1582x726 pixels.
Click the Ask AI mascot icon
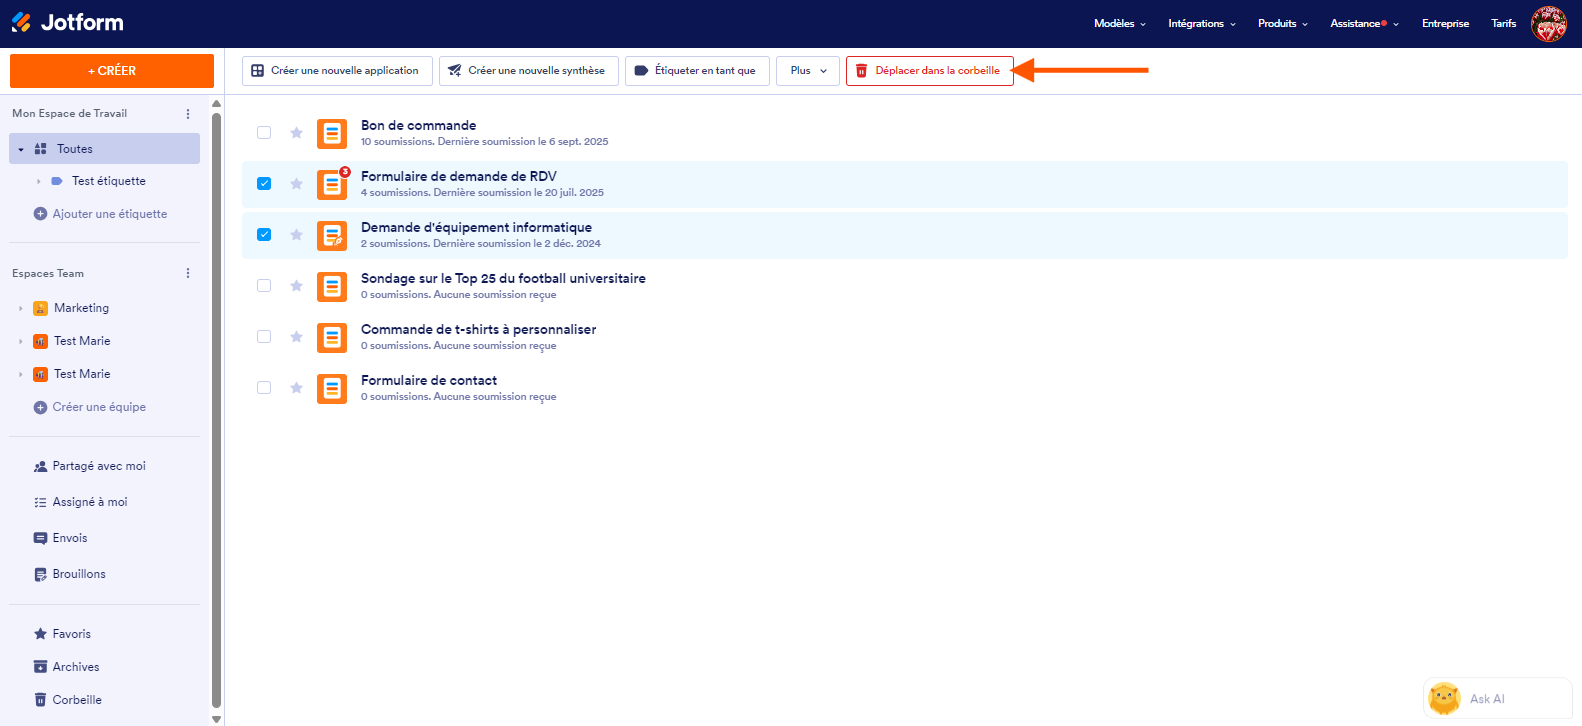(1445, 698)
